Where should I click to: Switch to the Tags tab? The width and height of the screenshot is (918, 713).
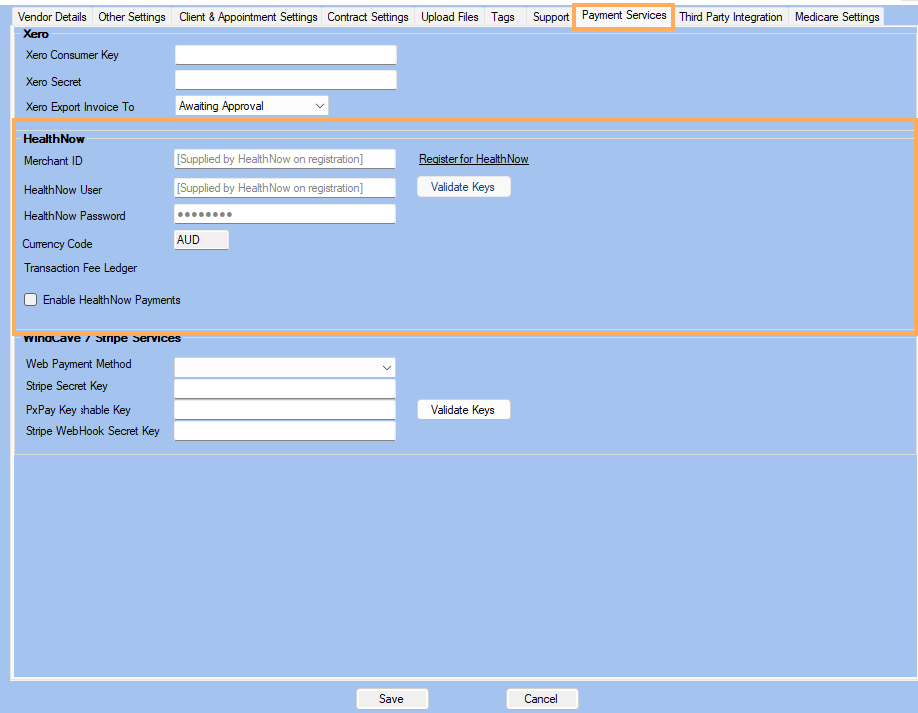coord(503,17)
